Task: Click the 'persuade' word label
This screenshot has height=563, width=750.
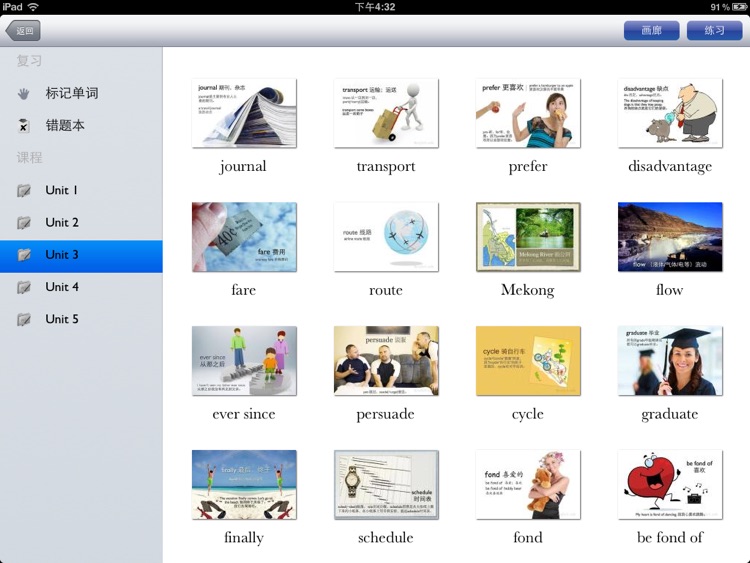Action: pos(386,415)
